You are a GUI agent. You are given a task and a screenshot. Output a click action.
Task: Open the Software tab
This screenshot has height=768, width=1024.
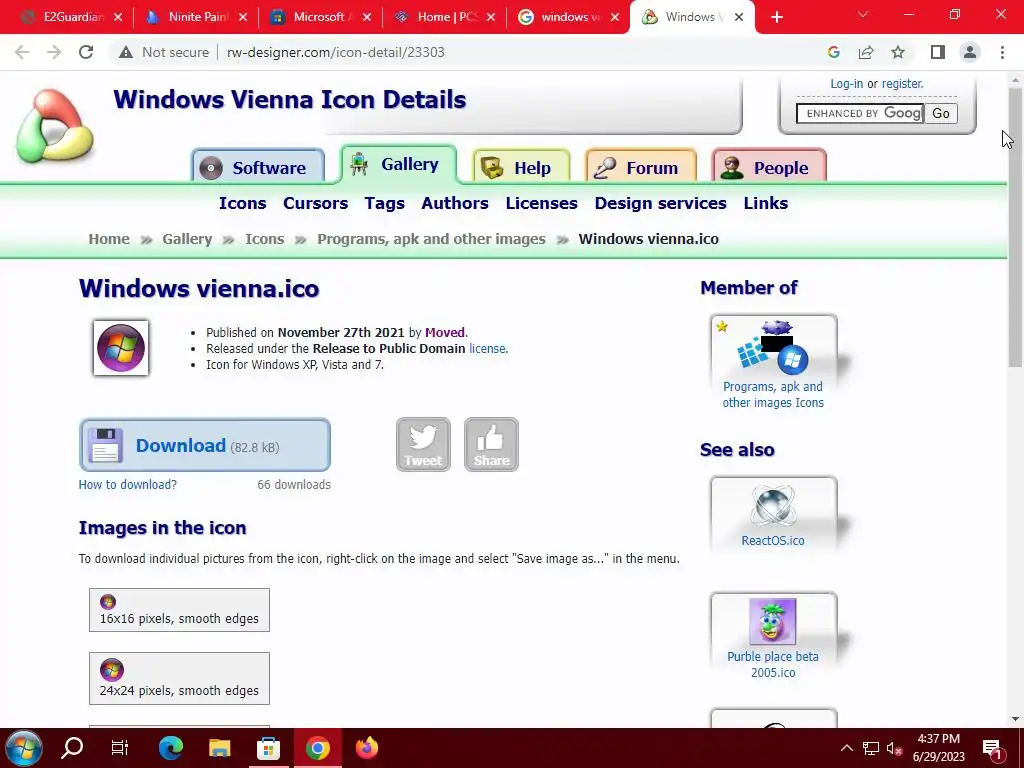(x=259, y=167)
